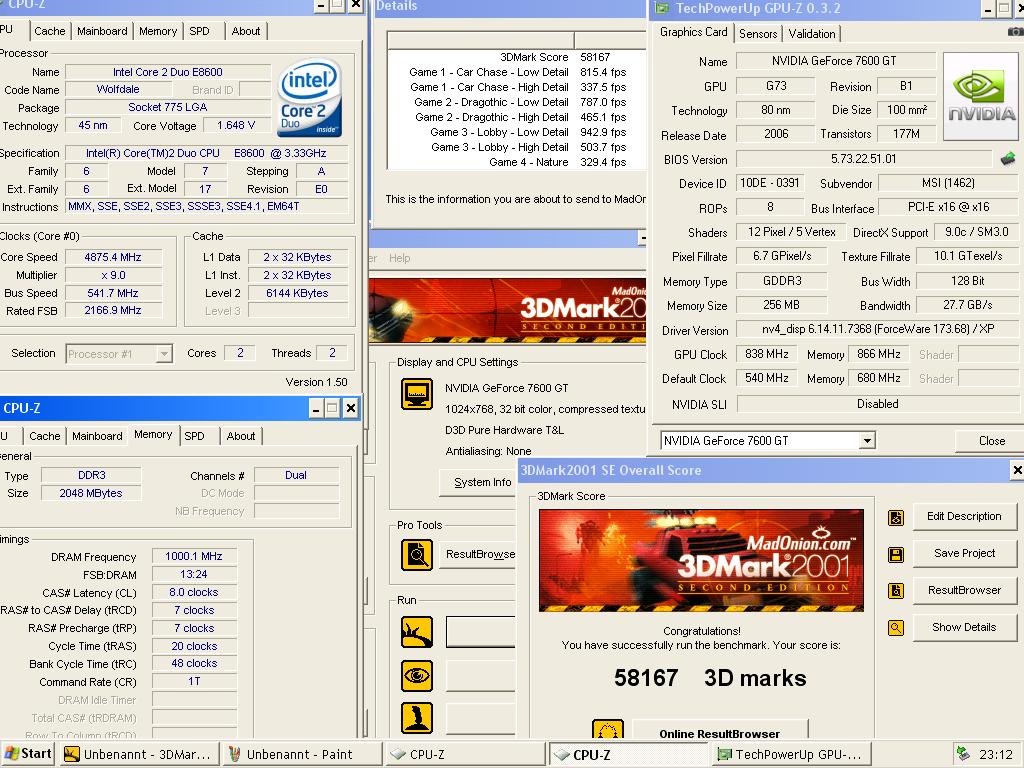The image size is (1024, 768).
Task: Click the 3DMark Score 58167 row in Details
Action: coord(516,57)
